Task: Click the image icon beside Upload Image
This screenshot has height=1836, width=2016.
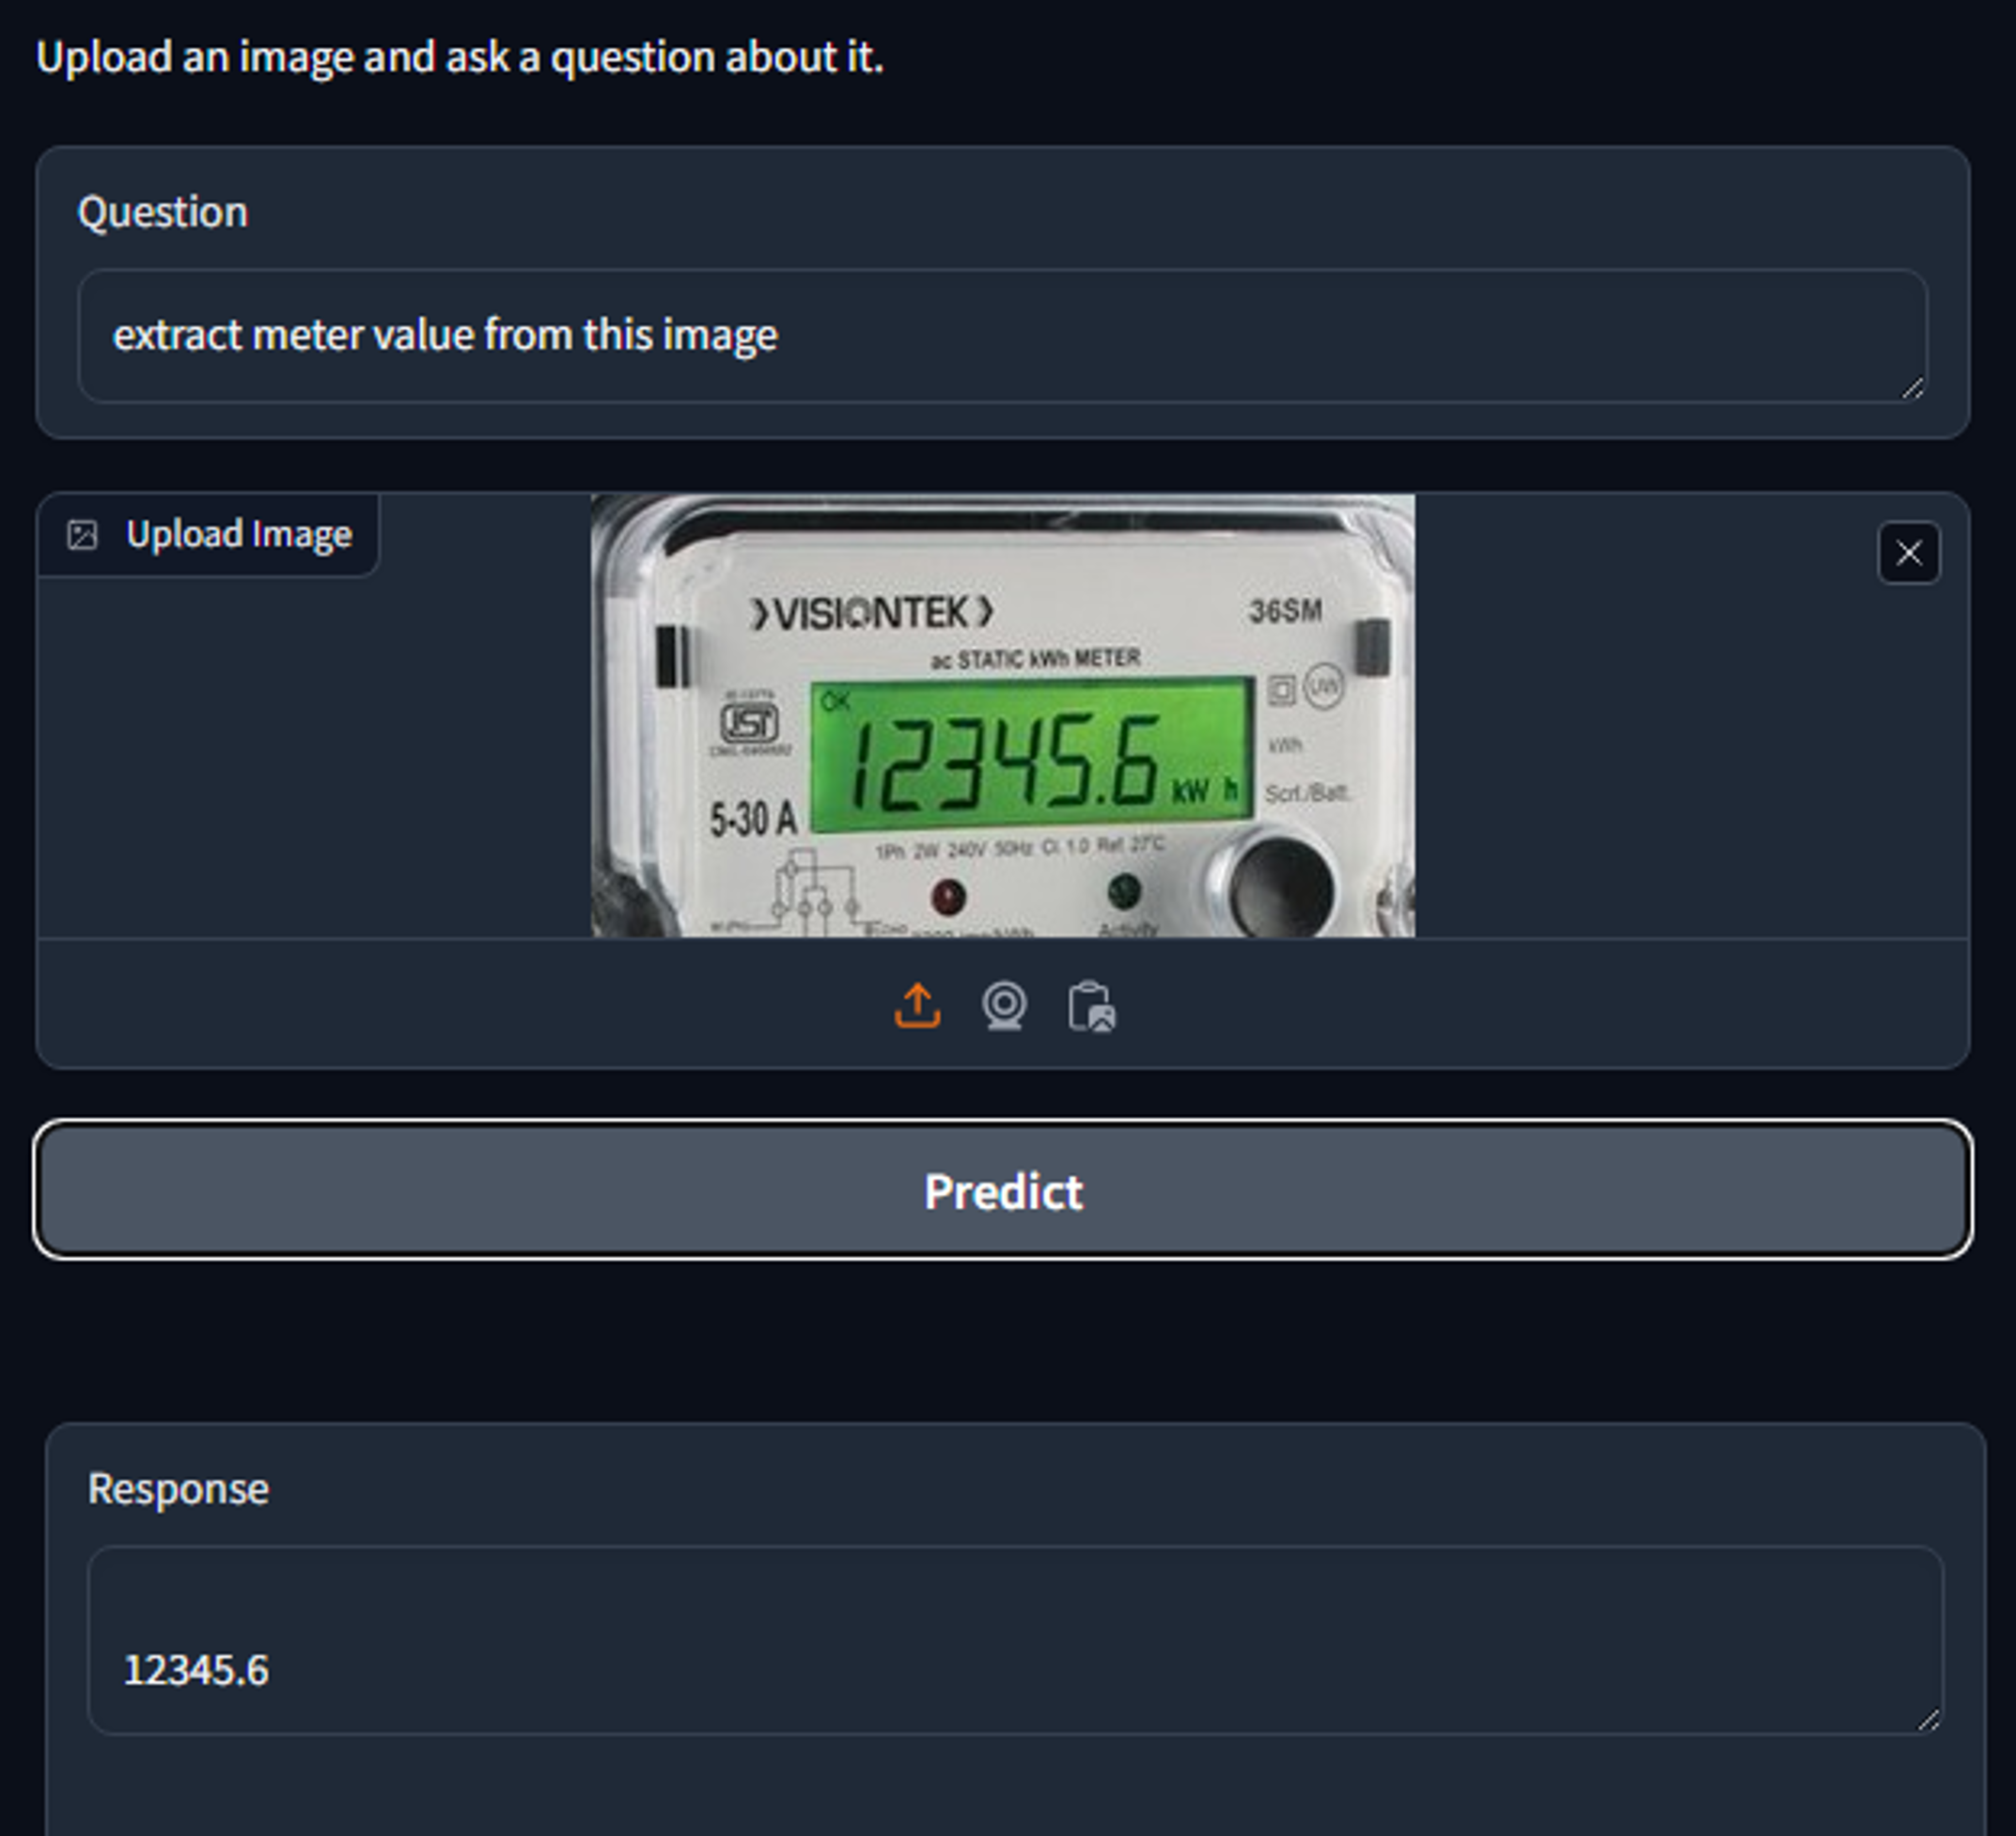Action: pyautogui.click(x=82, y=535)
